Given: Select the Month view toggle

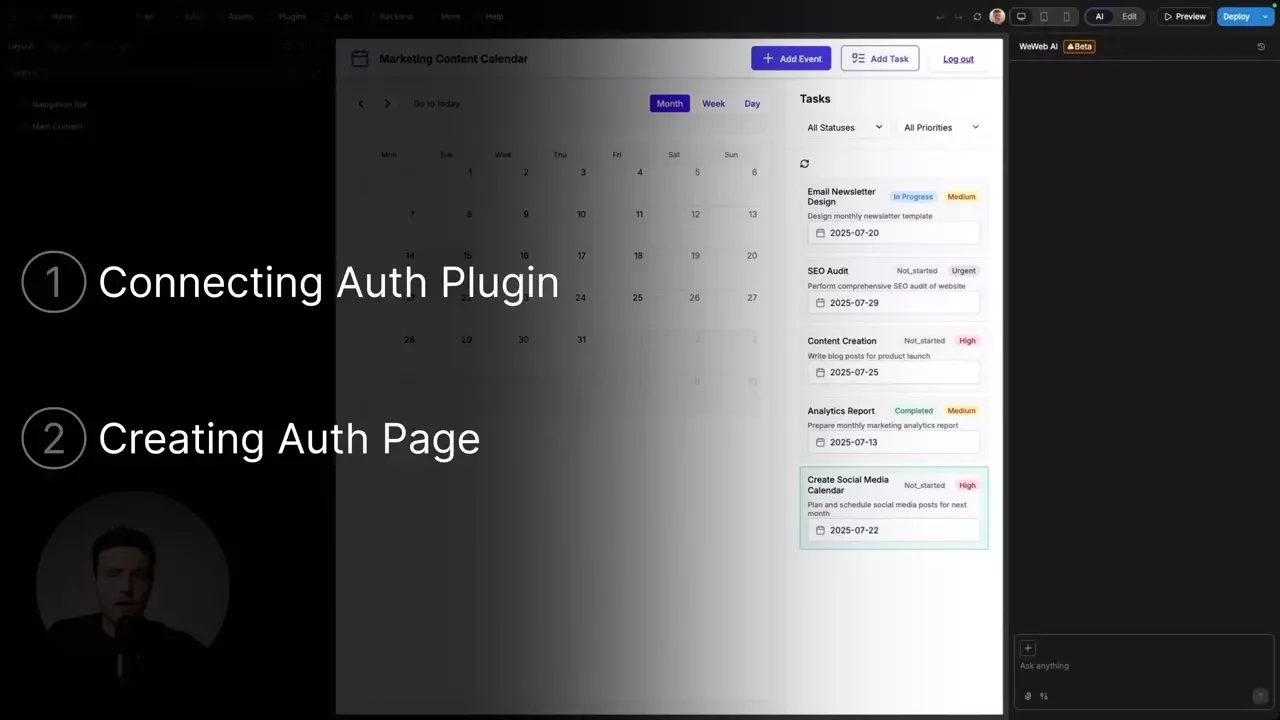Looking at the screenshot, I should (669, 103).
